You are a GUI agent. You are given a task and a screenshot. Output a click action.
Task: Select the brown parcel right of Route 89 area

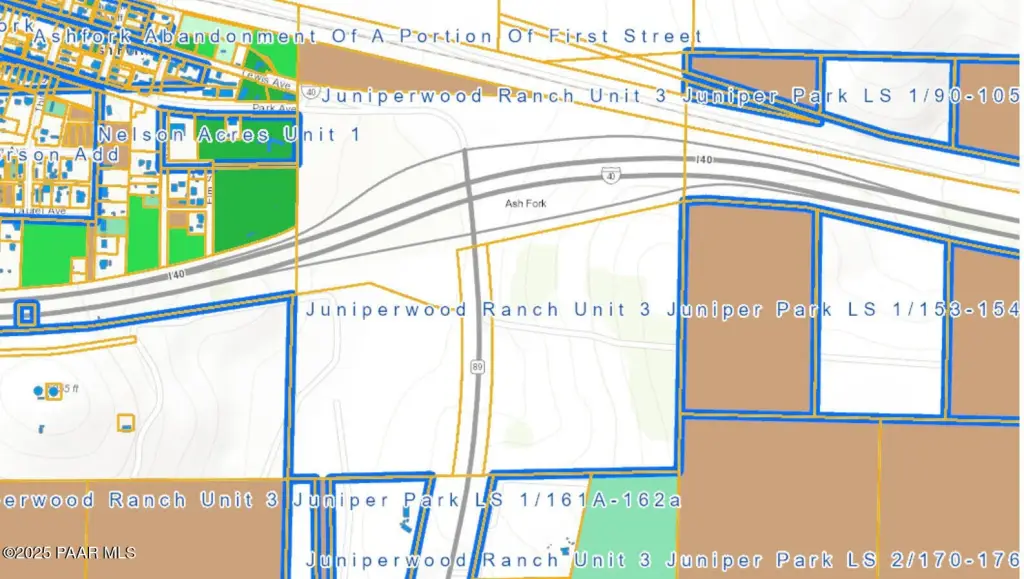click(x=748, y=310)
